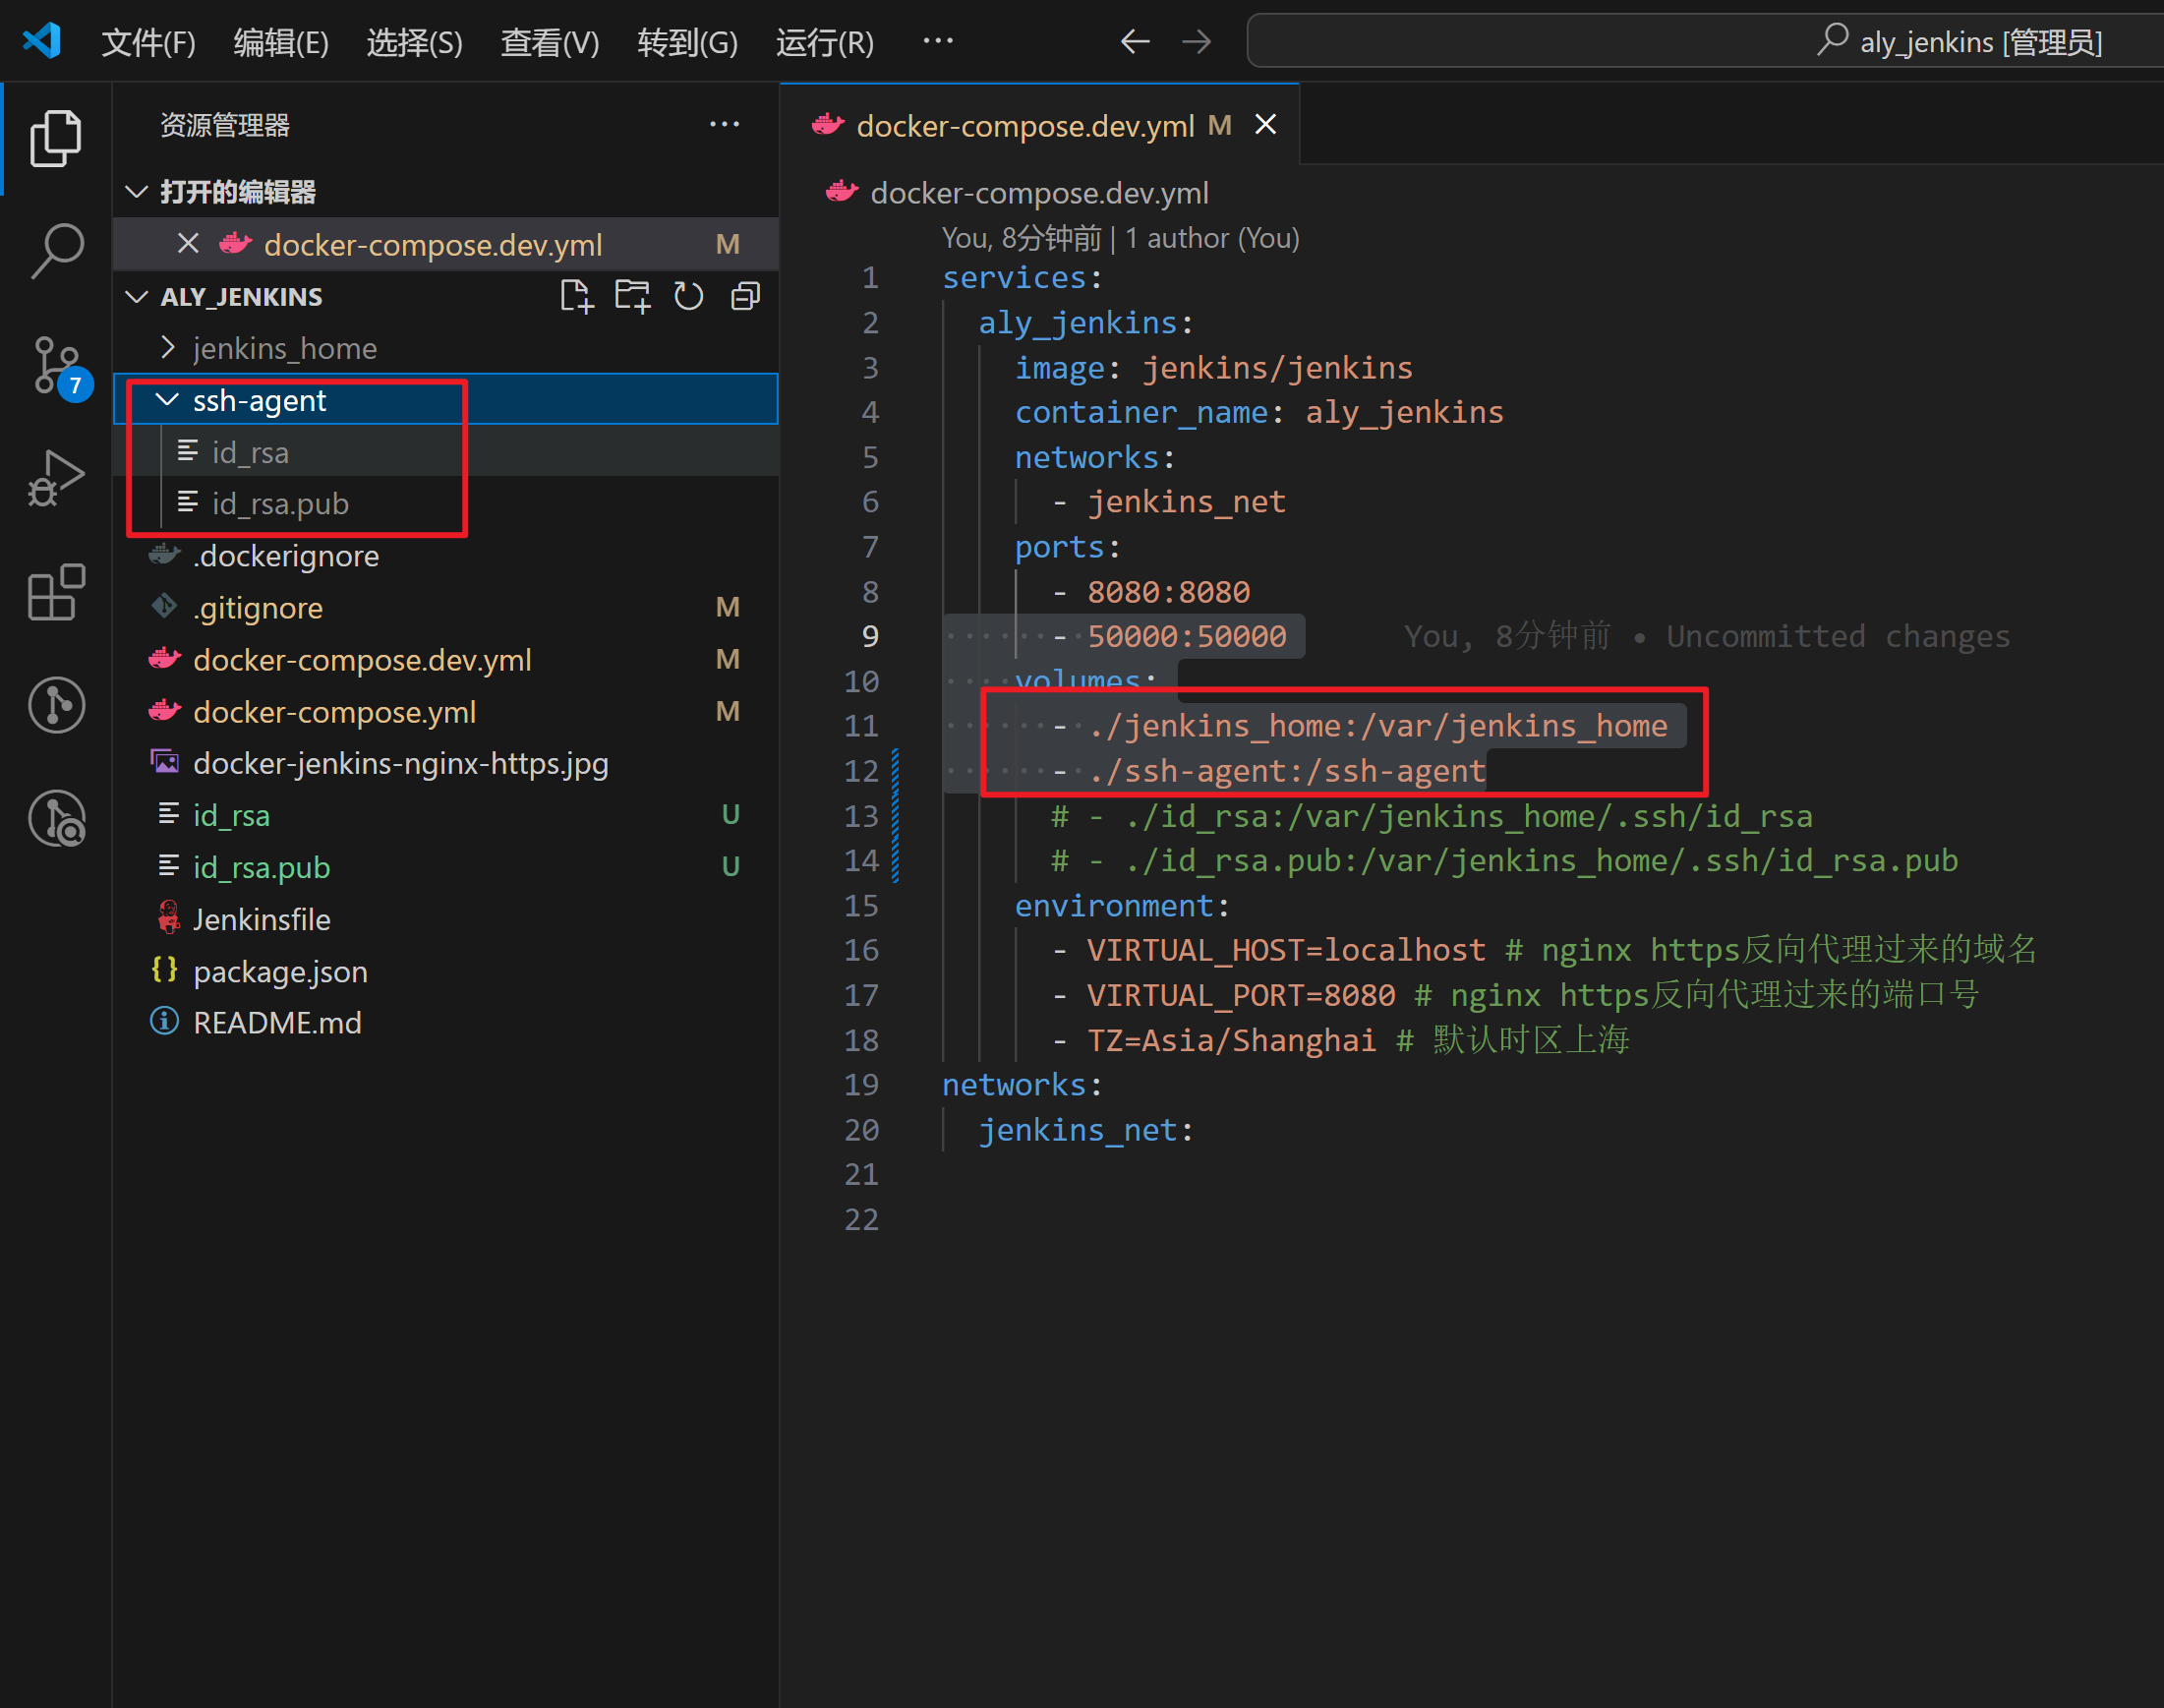
Task: Click the '50000:50000' port mapping
Action: 1187,636
